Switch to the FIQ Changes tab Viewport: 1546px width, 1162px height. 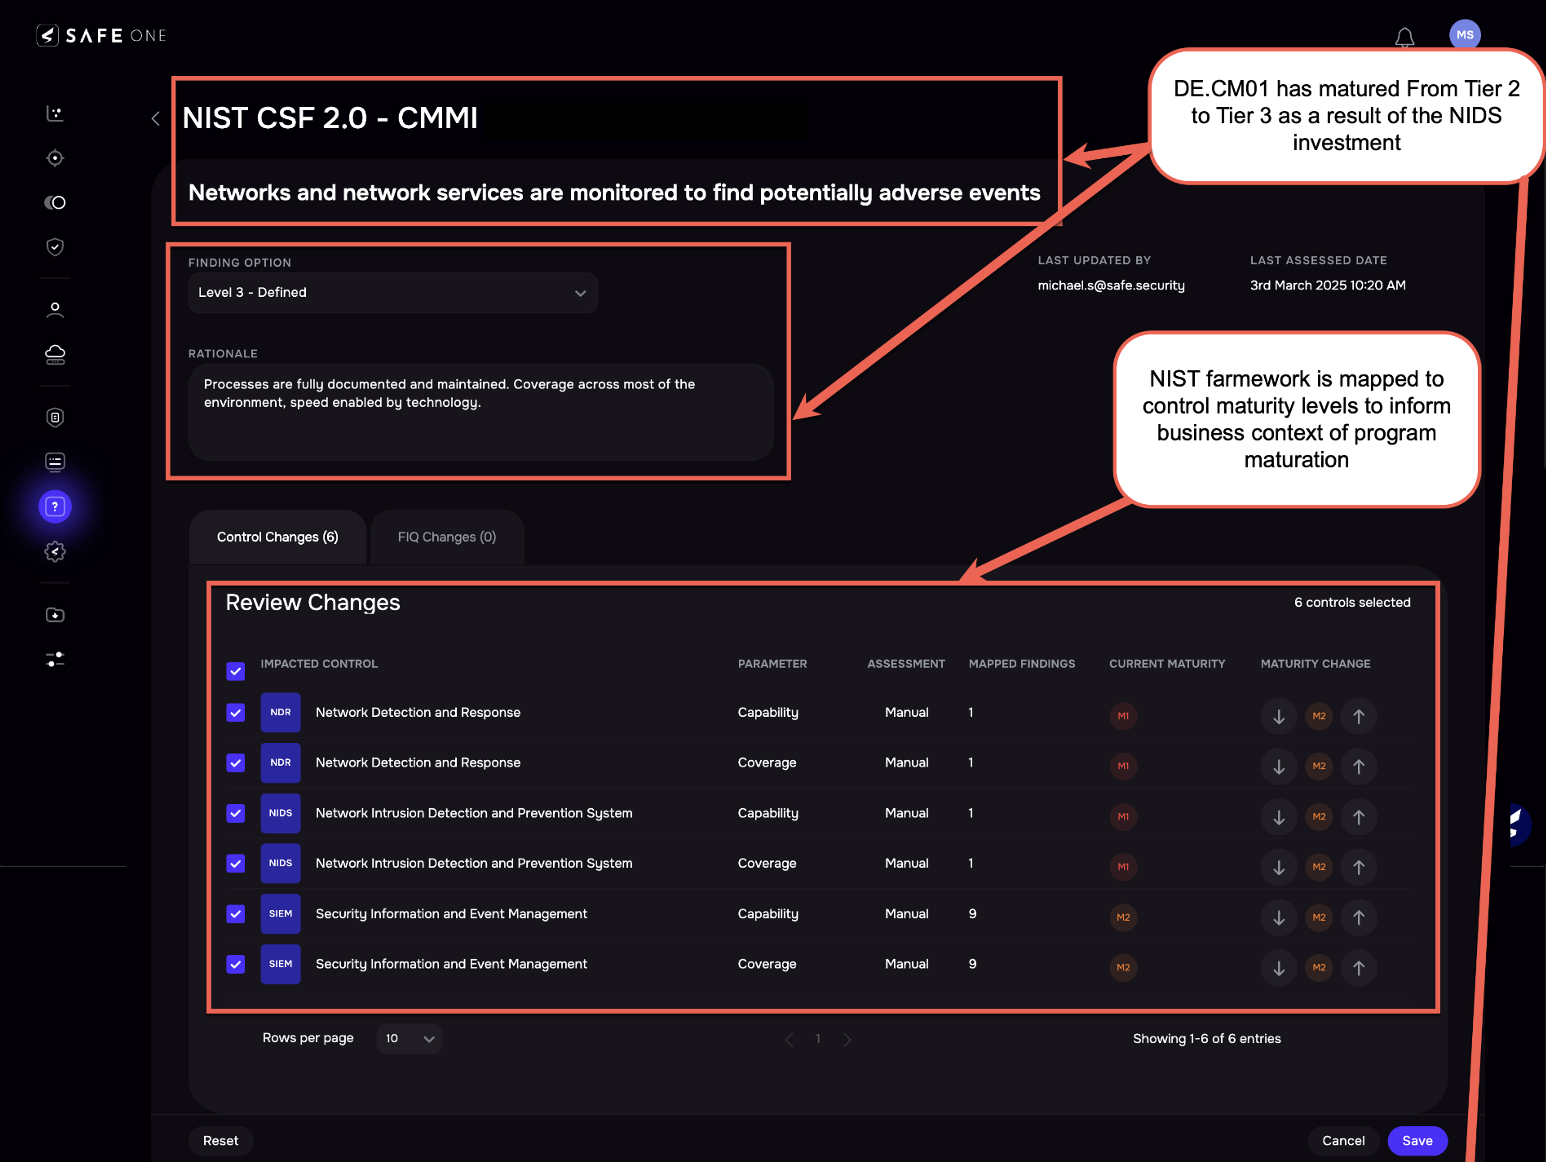pos(446,537)
